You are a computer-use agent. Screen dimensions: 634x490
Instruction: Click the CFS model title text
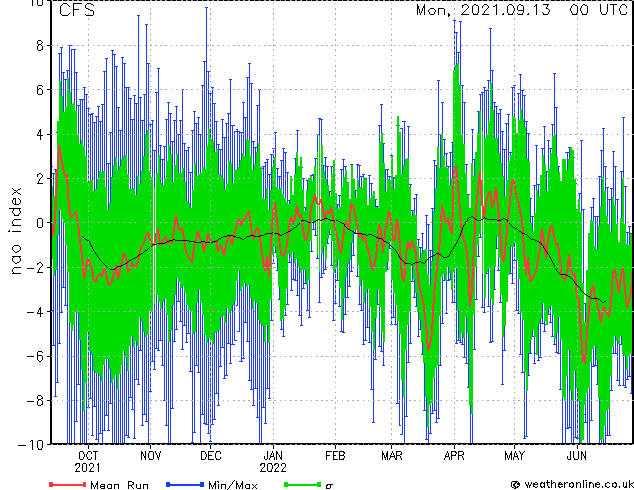coord(77,10)
